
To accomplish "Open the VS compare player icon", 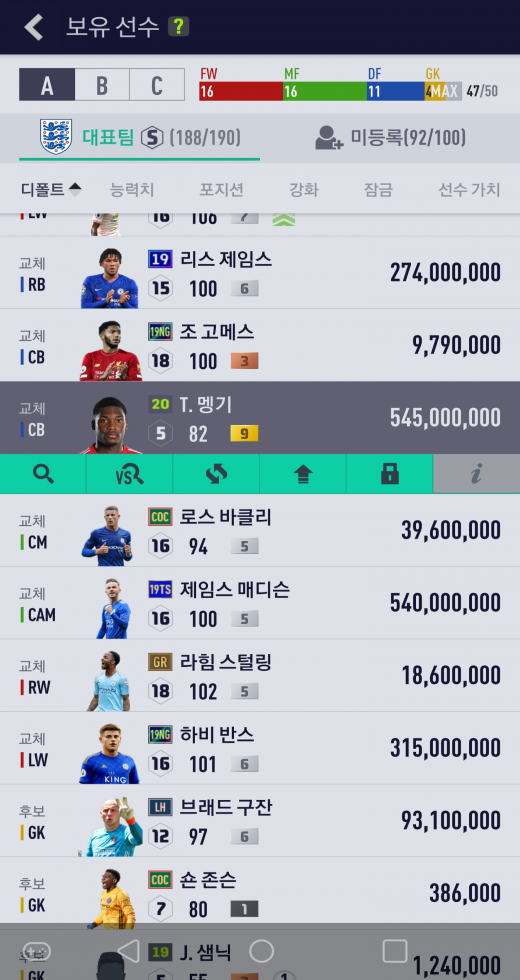I will pos(129,474).
